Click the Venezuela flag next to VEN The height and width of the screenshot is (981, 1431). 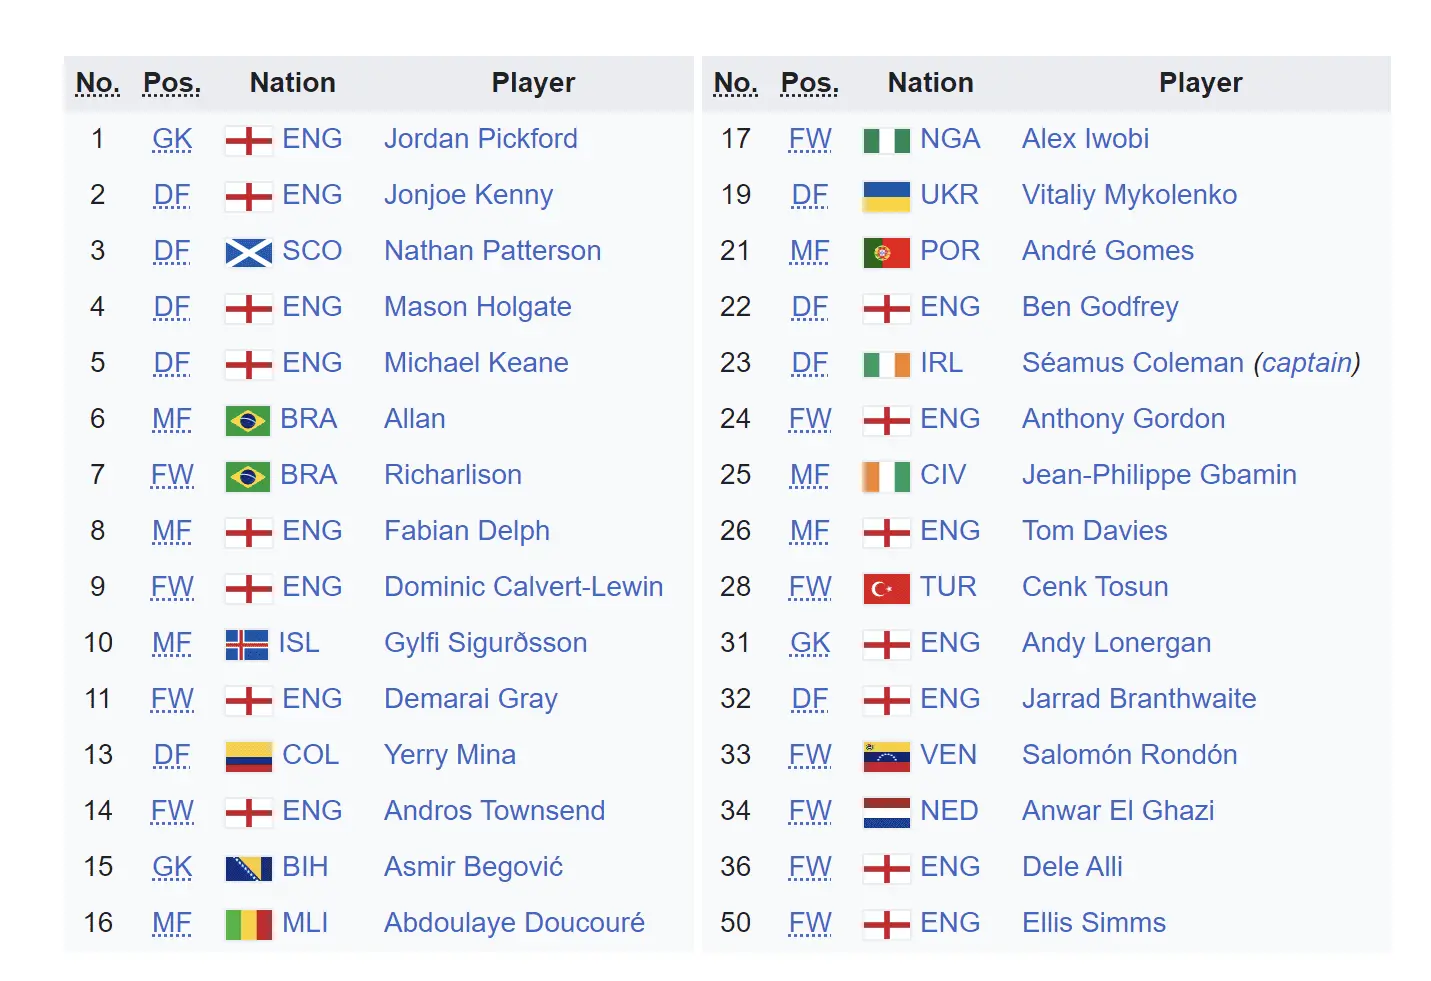point(886,756)
